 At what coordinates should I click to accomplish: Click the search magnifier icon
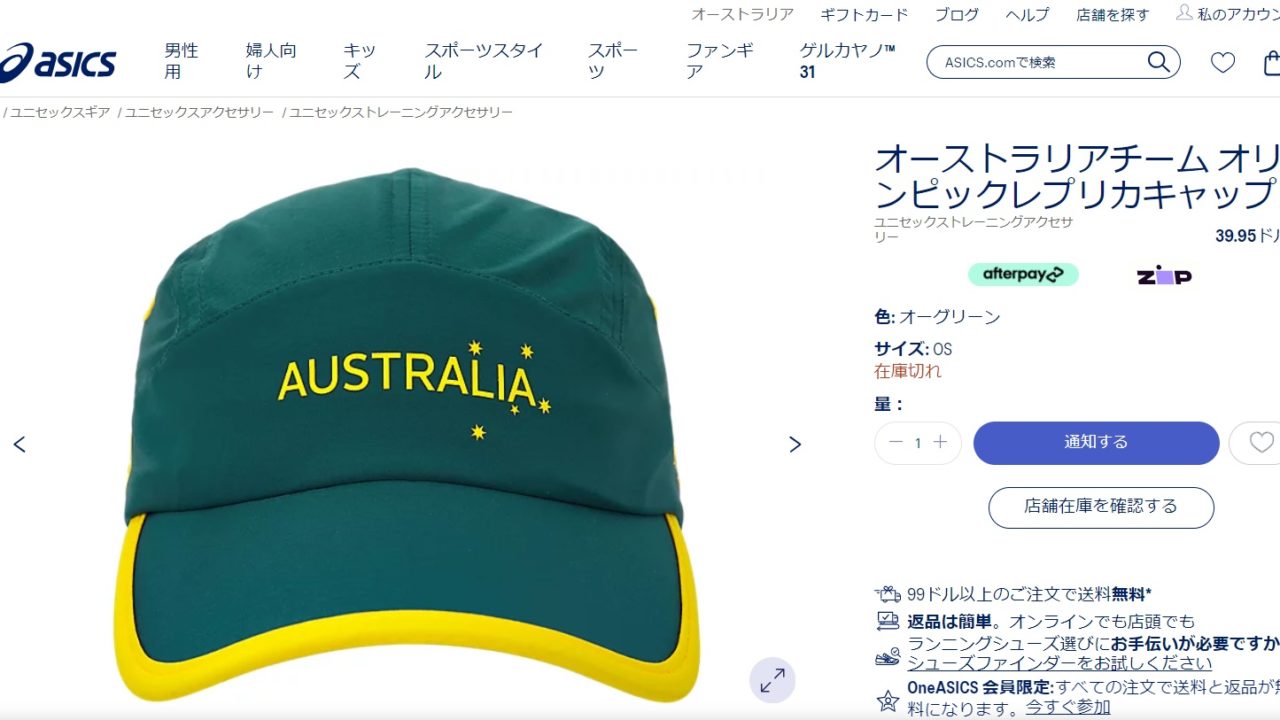[1158, 62]
